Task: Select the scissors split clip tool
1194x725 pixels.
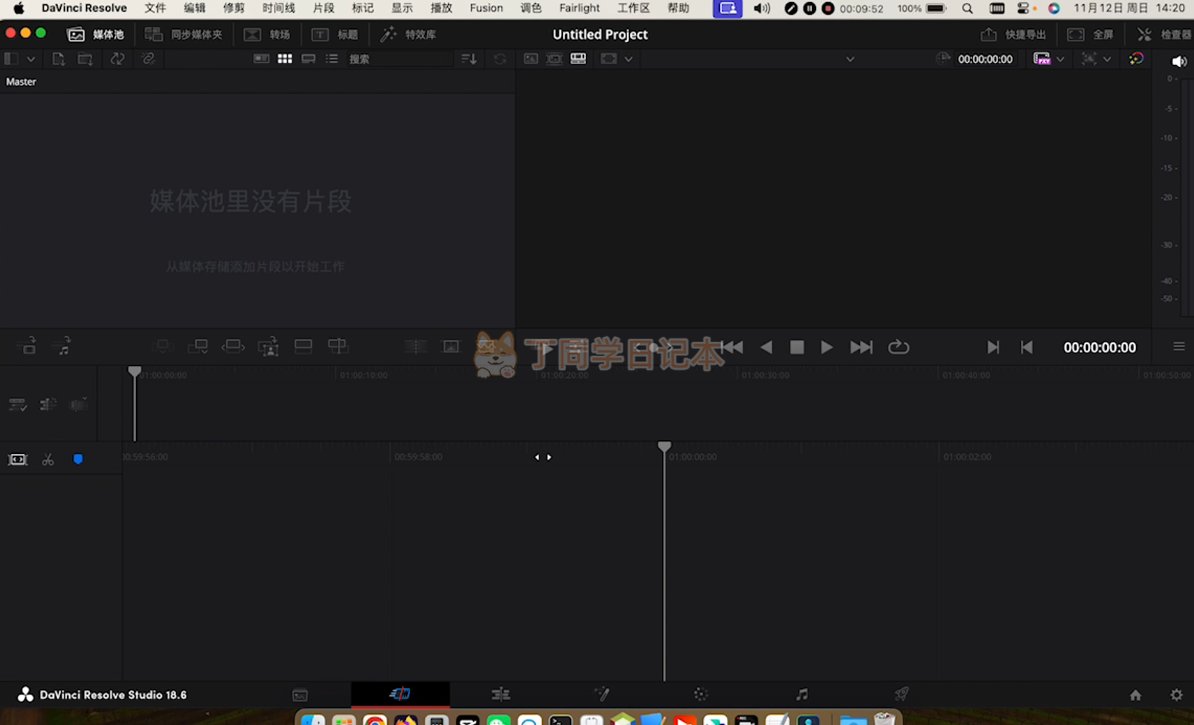Action: click(x=47, y=459)
